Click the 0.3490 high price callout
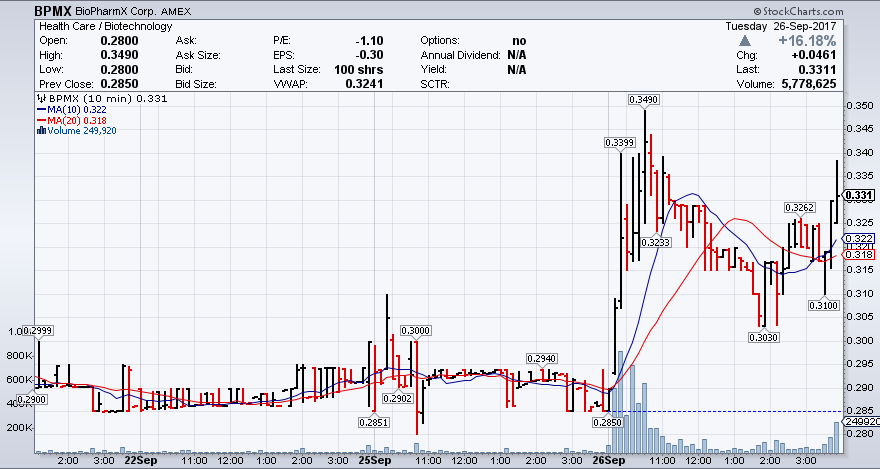Image resolution: width=880 pixels, height=469 pixels. point(643,99)
